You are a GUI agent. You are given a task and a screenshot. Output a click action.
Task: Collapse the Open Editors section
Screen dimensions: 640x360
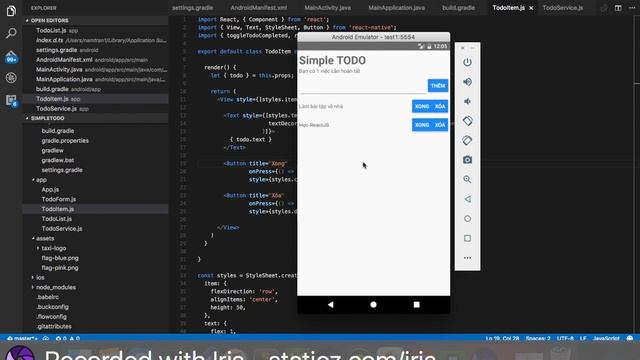click(x=95, y=20)
